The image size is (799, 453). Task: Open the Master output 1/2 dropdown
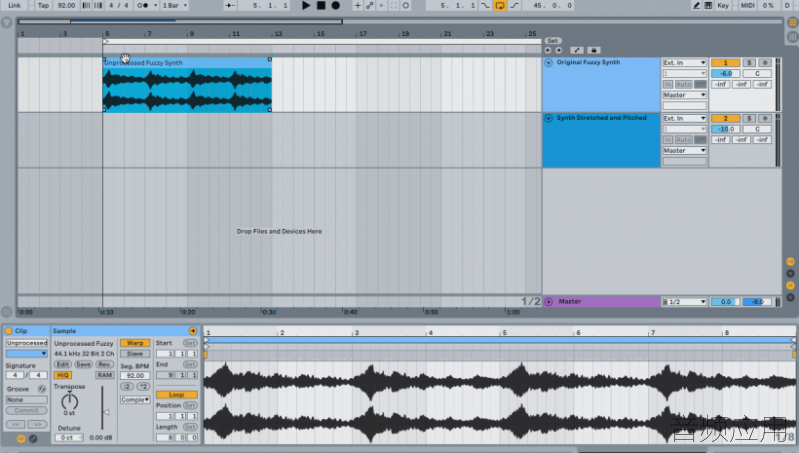pos(684,302)
